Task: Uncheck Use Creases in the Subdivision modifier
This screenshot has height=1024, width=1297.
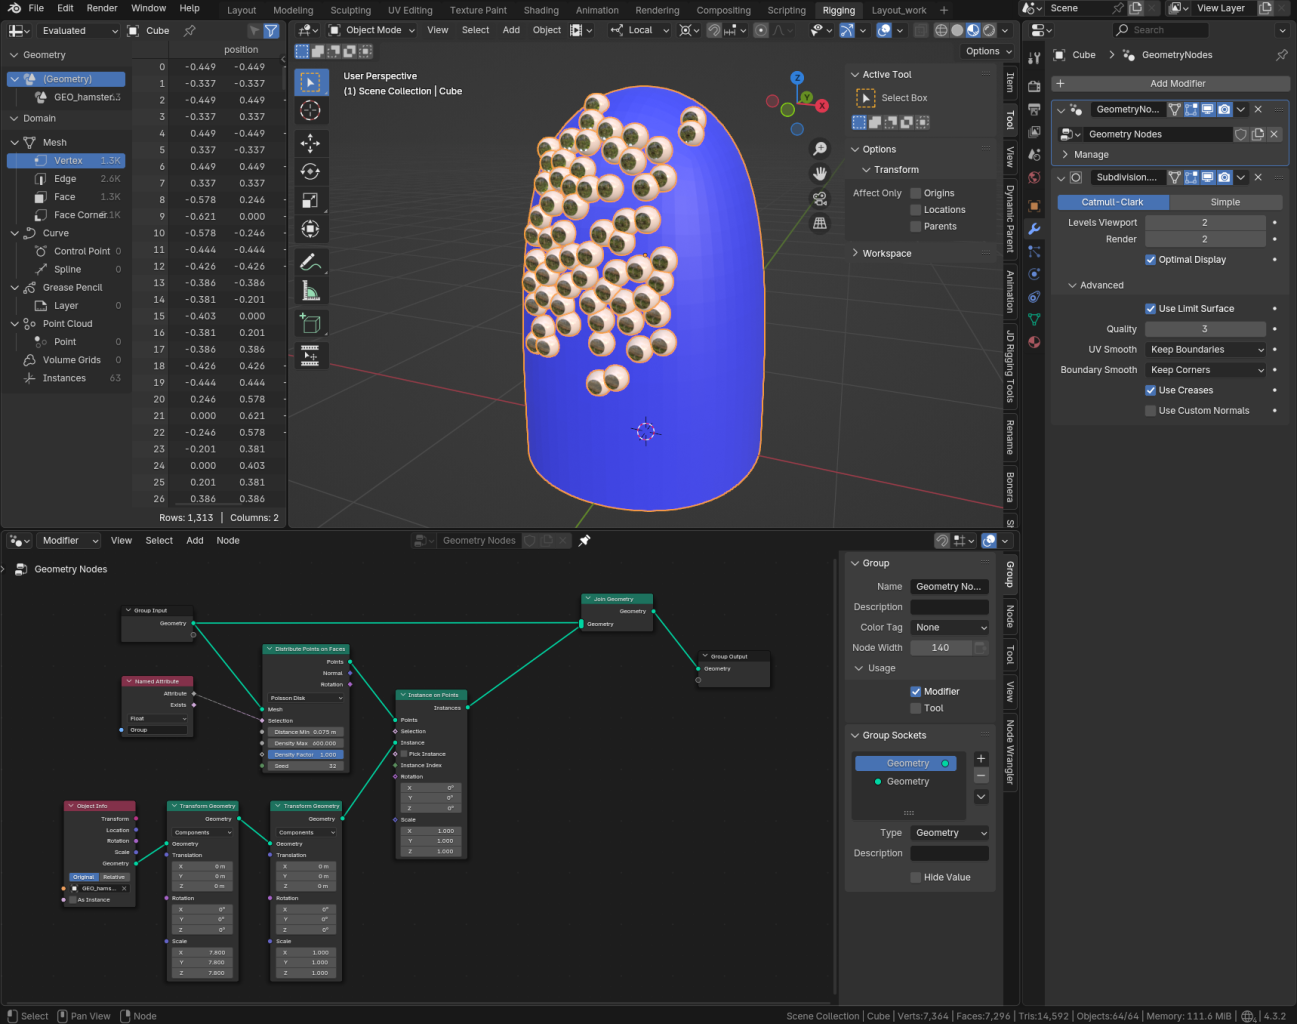Action: click(x=1150, y=390)
